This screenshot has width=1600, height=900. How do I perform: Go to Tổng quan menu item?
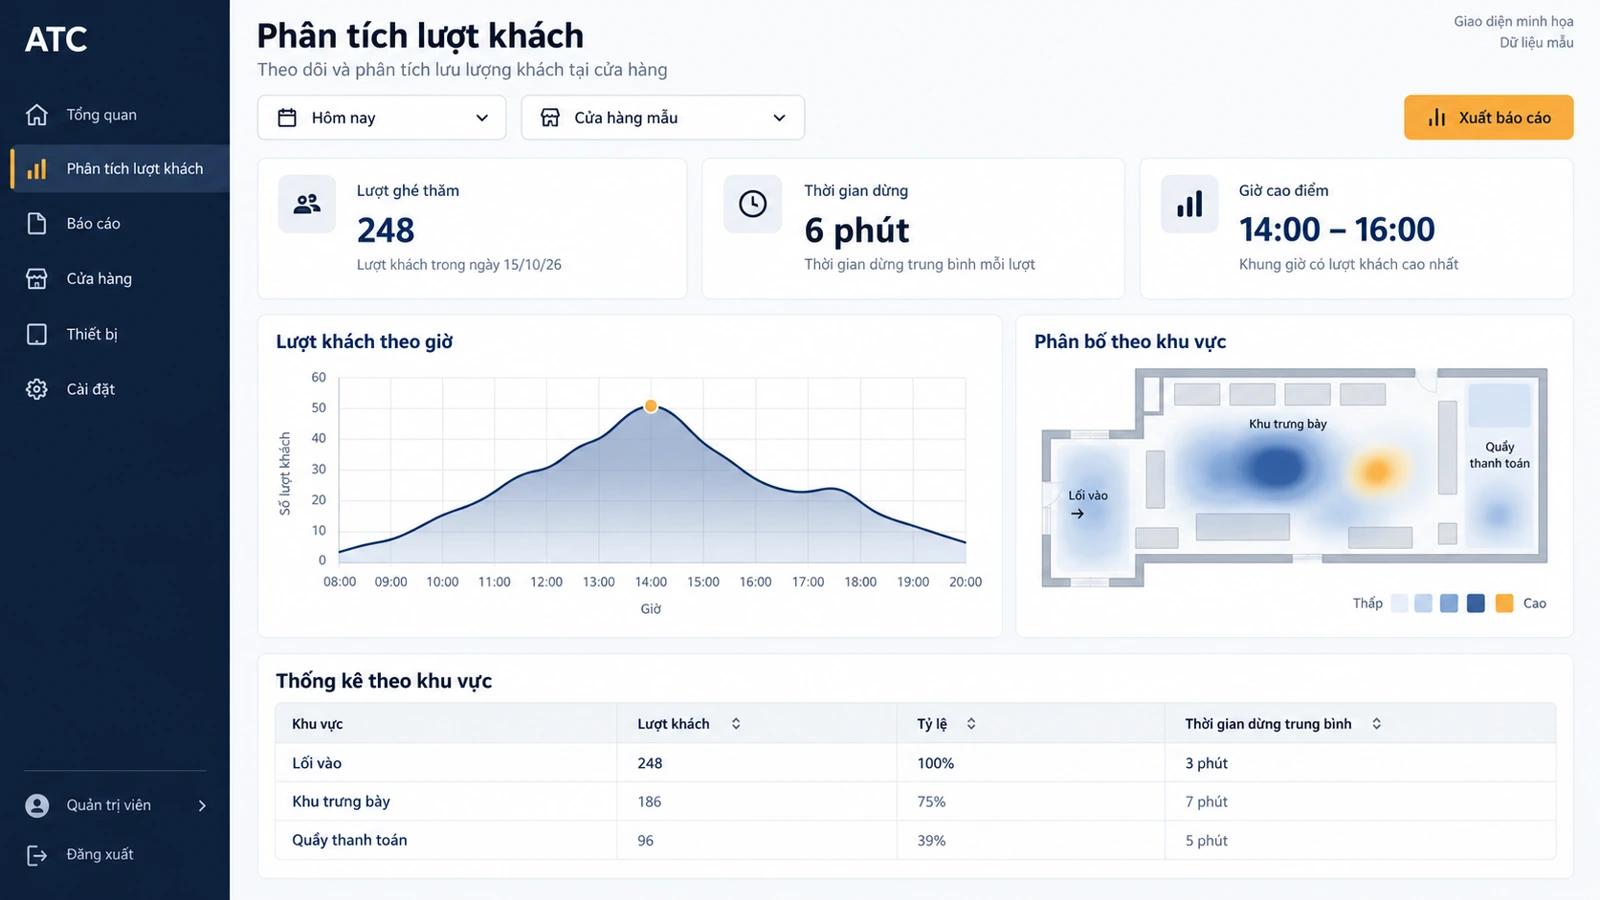pos(115,115)
